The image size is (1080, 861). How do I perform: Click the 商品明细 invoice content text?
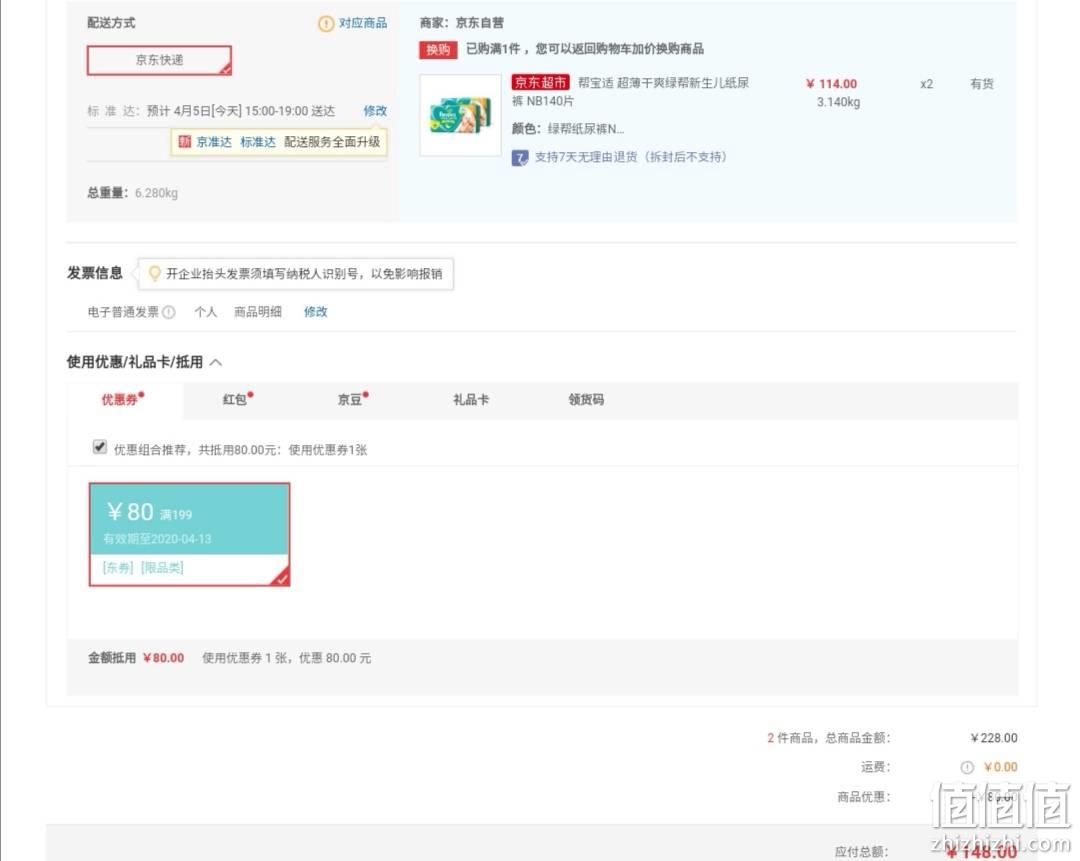pyautogui.click(x=258, y=312)
